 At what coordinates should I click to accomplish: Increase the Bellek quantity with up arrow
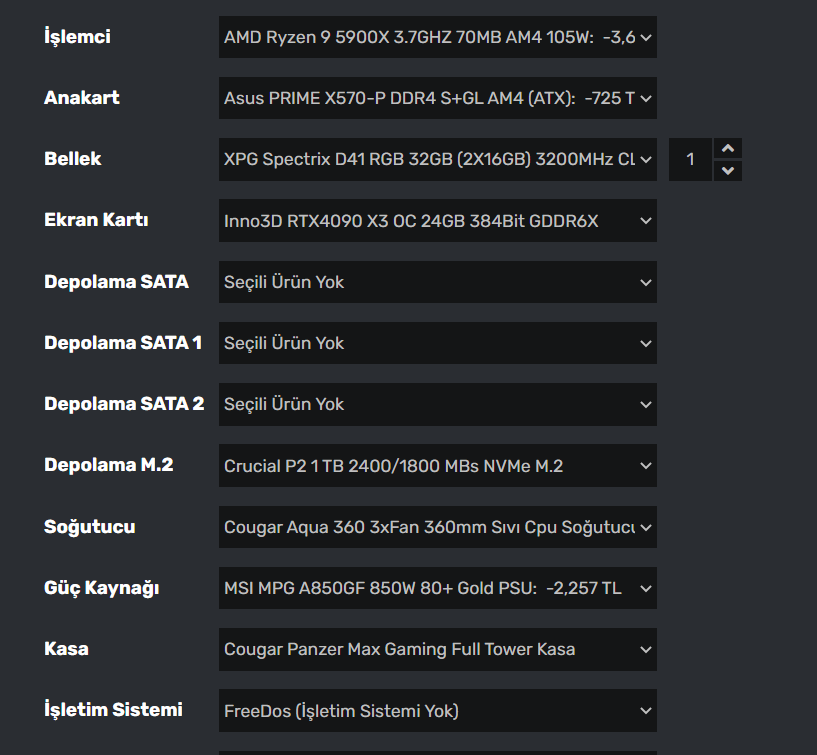(729, 149)
